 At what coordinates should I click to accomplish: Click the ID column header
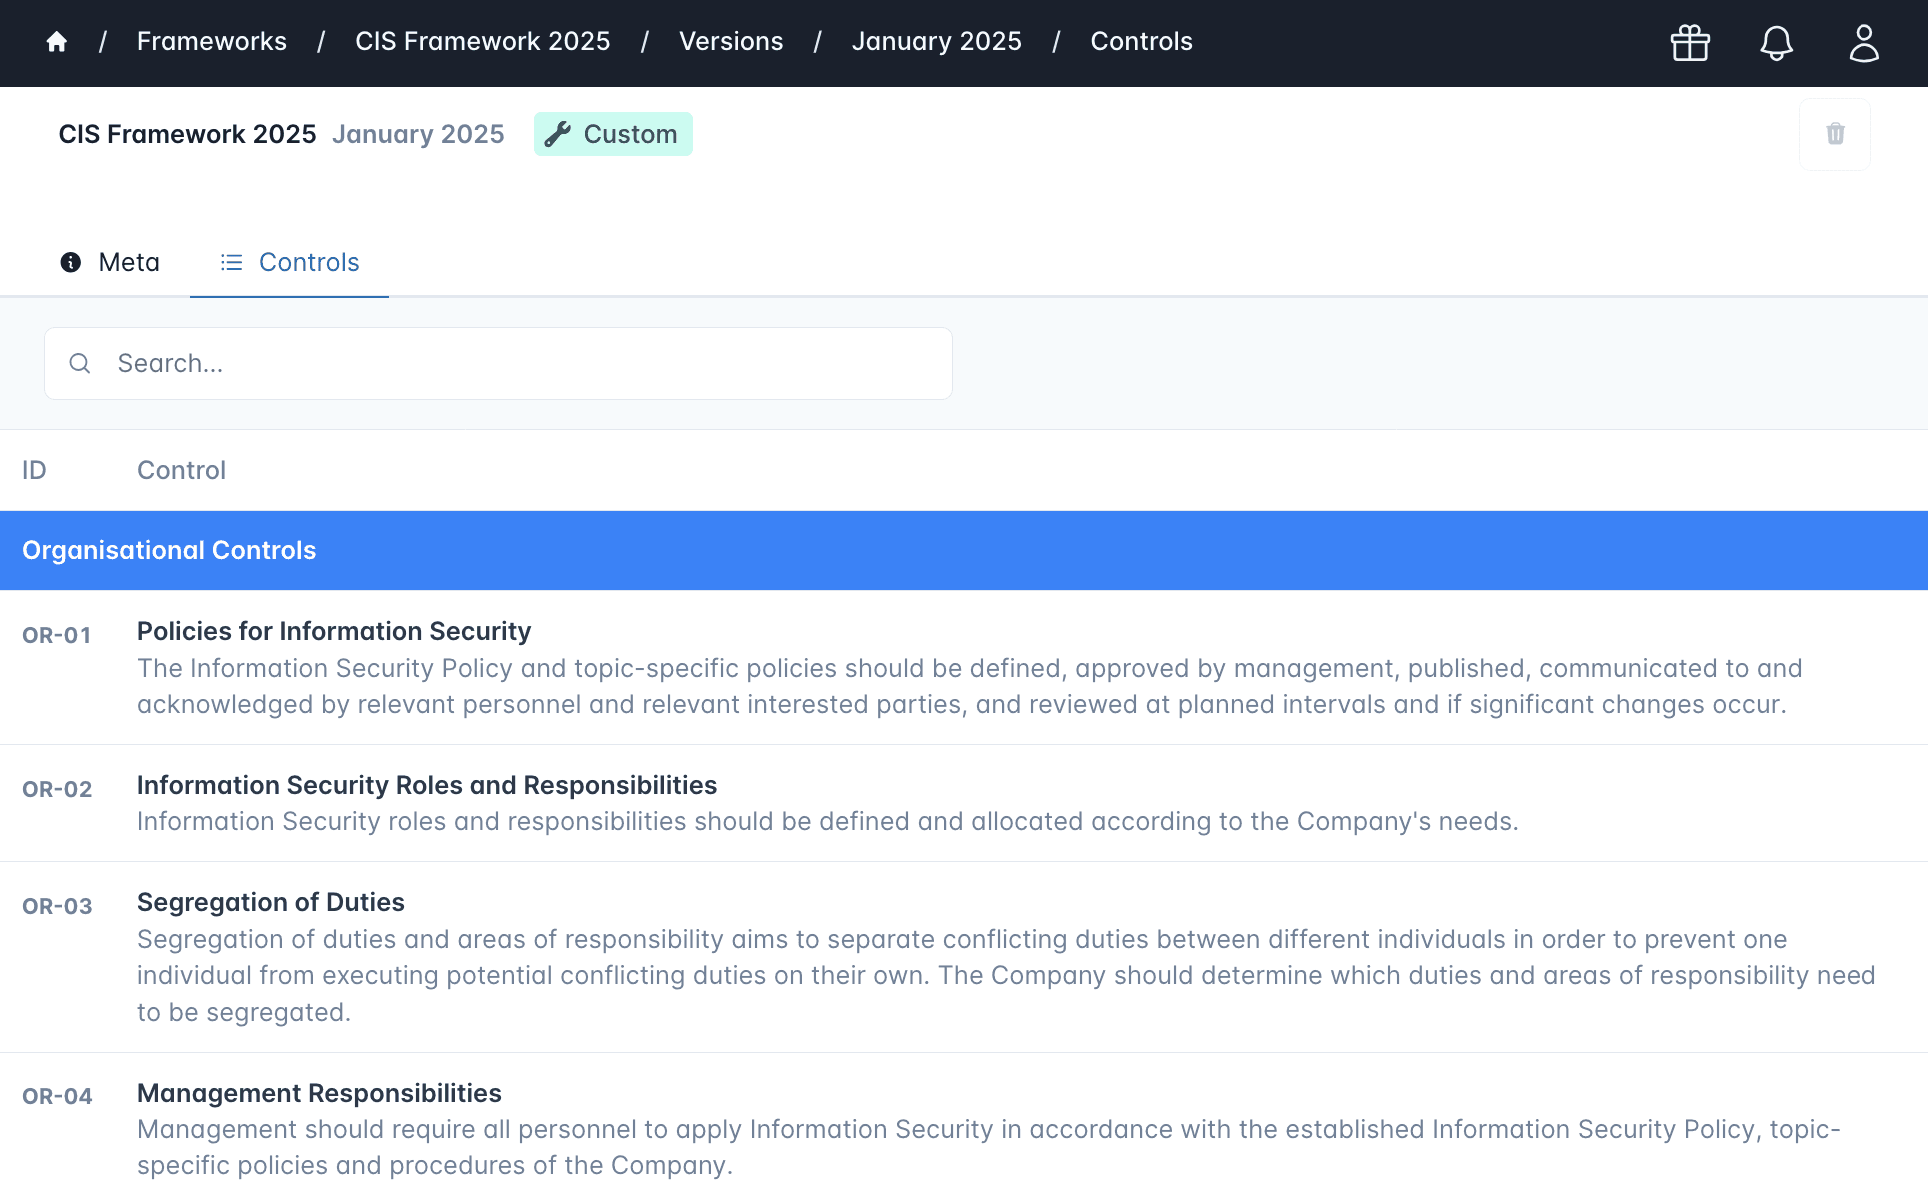[x=34, y=470]
